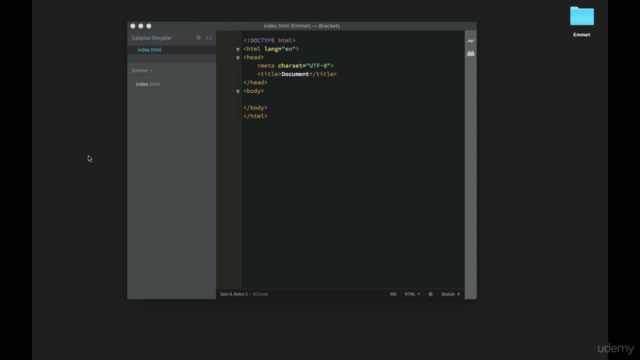Screen dimensions: 640x360
Task: Open Live Preview lightning icon
Action: pos(471,41)
